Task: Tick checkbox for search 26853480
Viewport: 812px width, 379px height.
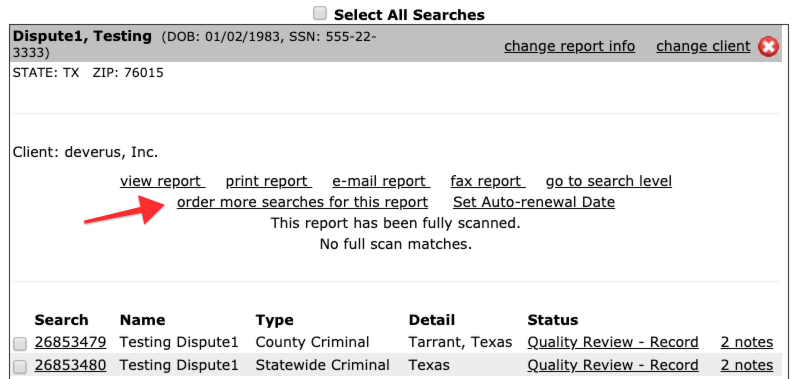Action: 20,367
